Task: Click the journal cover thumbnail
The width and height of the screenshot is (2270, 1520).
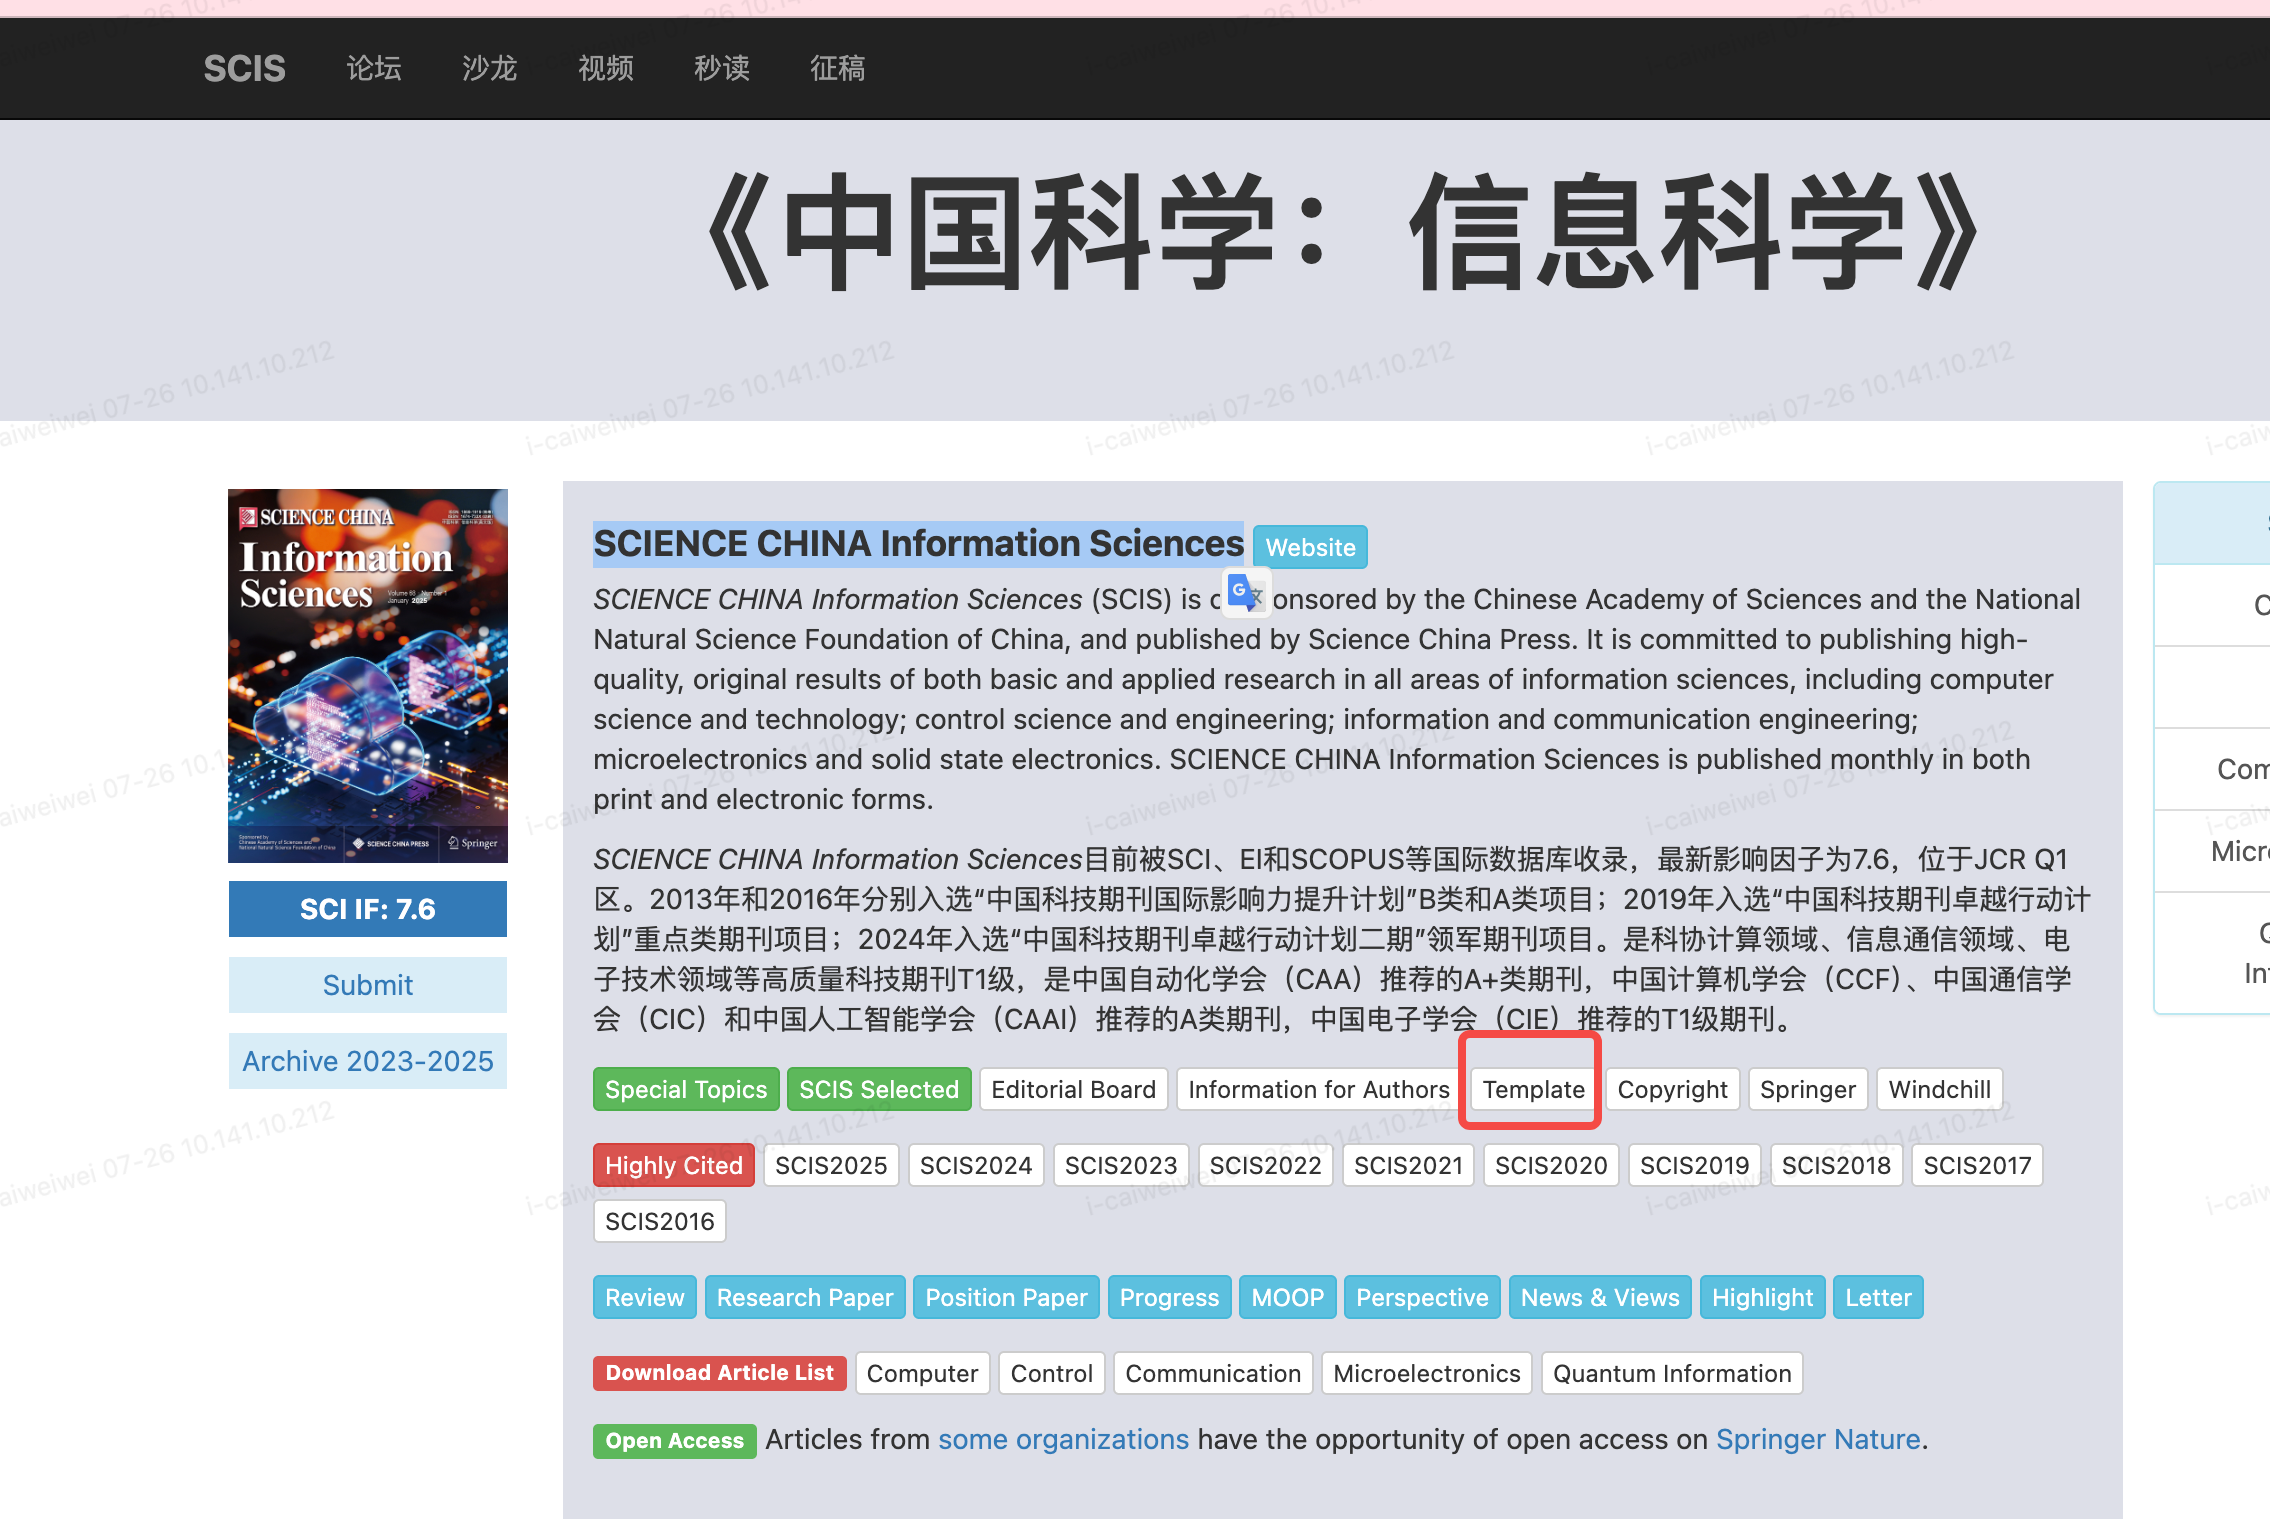Action: pyautogui.click(x=368, y=675)
